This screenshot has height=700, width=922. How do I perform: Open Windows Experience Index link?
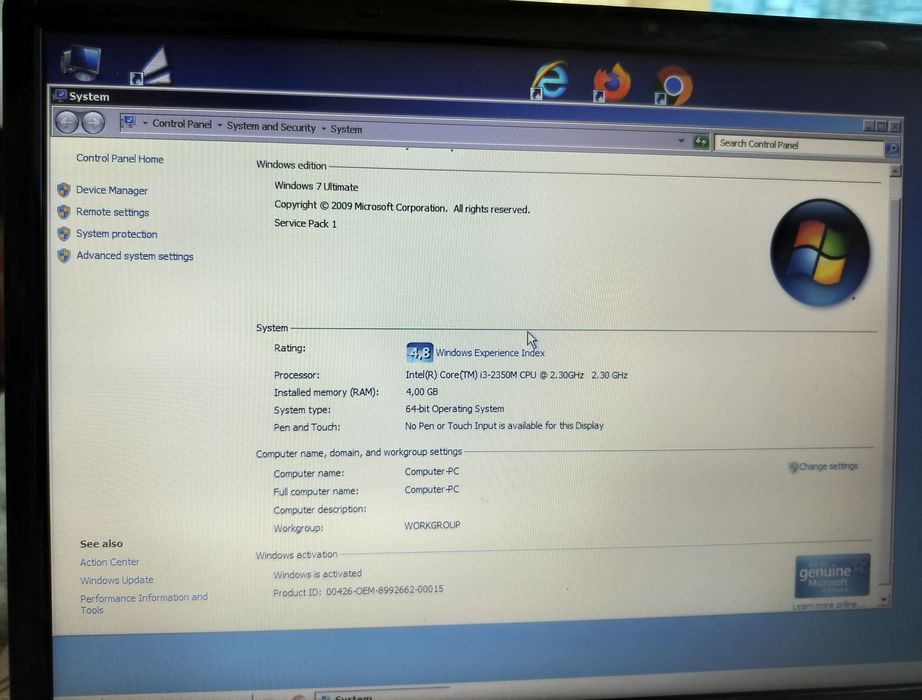point(490,352)
